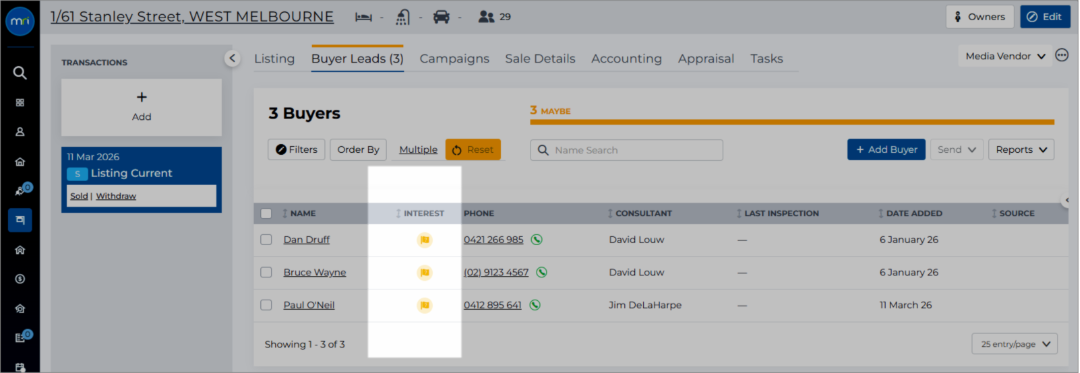Sort by Source column header
The image size is (1080, 373).
[1012, 213]
